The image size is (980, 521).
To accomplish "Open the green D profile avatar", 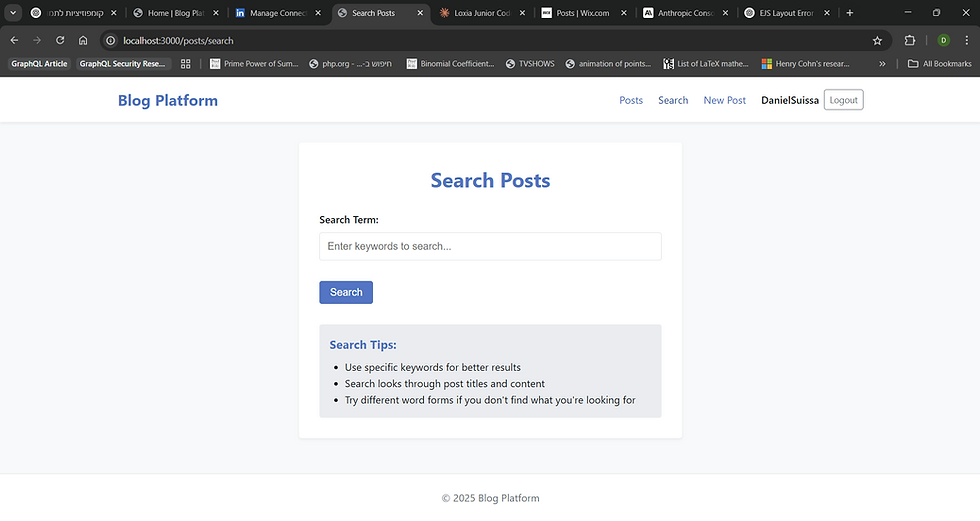I will [944, 41].
